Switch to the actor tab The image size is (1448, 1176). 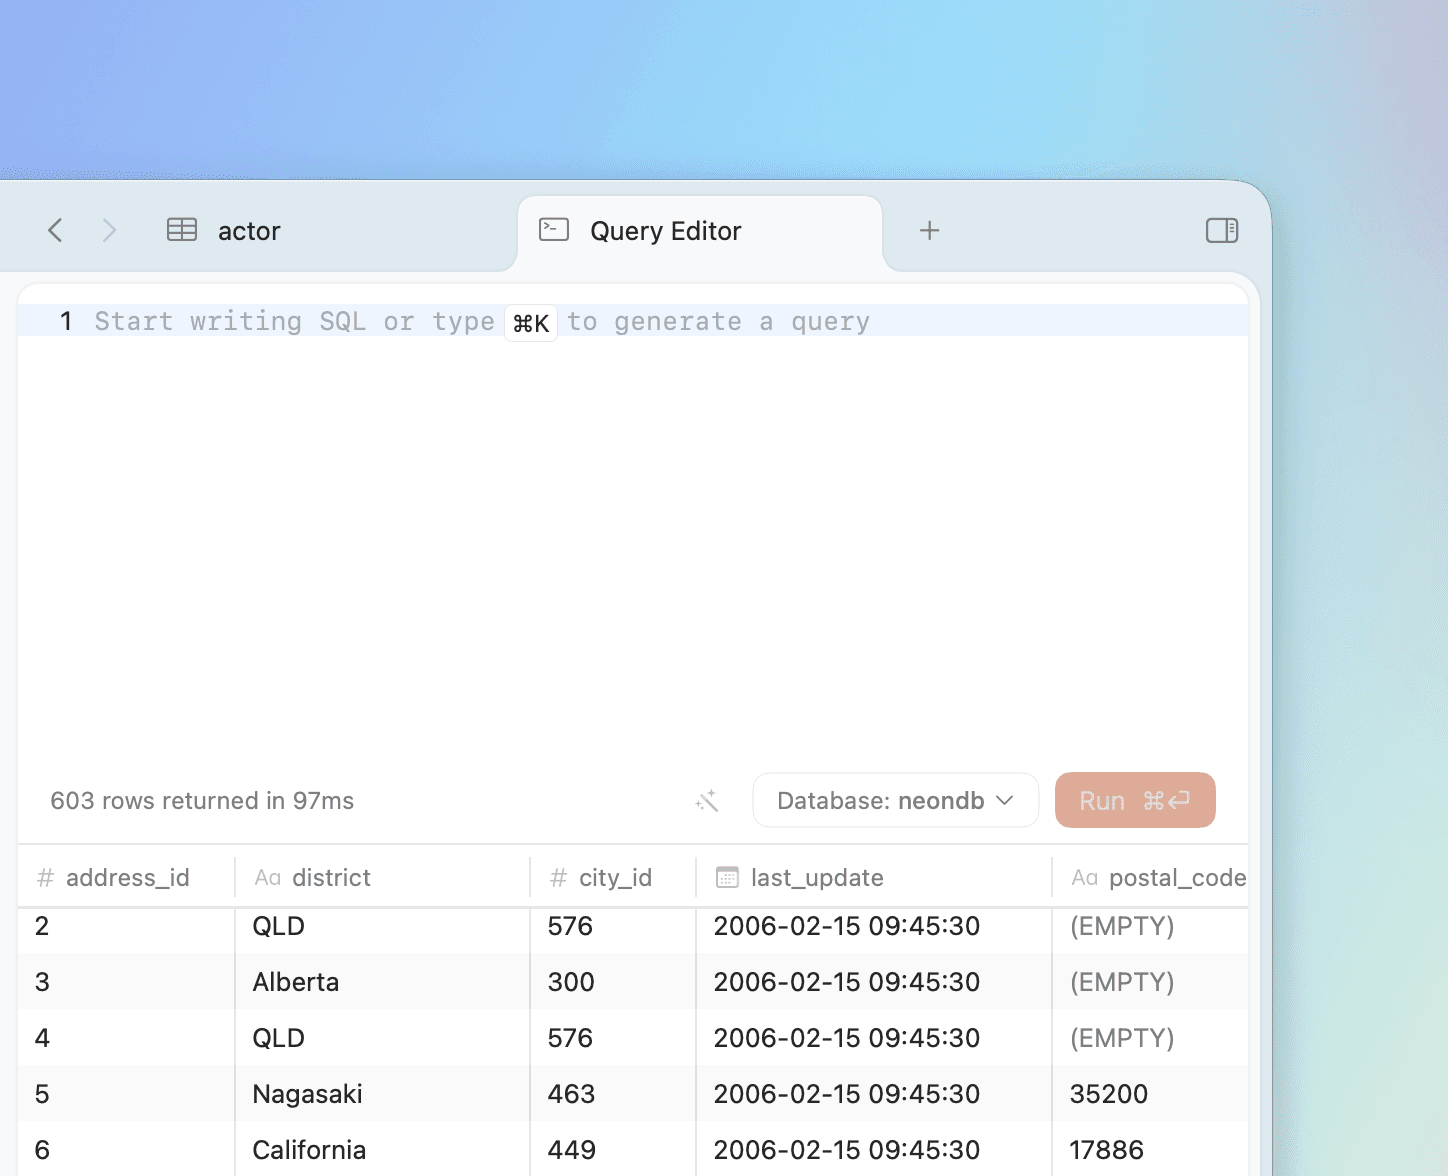point(248,230)
